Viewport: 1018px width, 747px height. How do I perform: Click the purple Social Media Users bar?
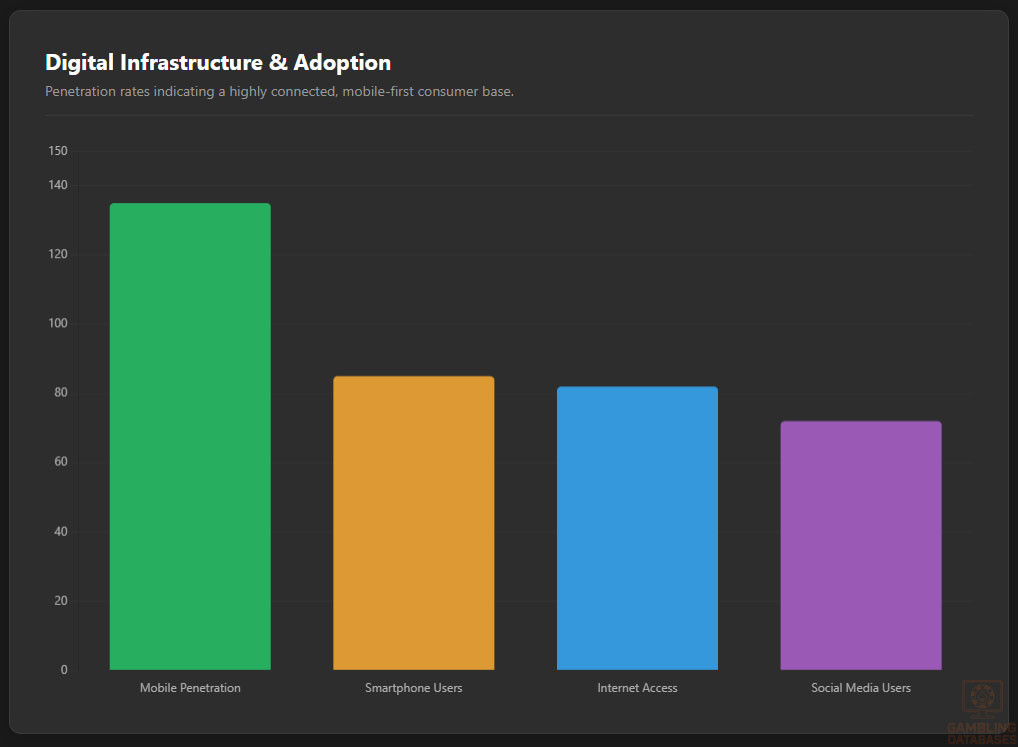[x=861, y=545]
